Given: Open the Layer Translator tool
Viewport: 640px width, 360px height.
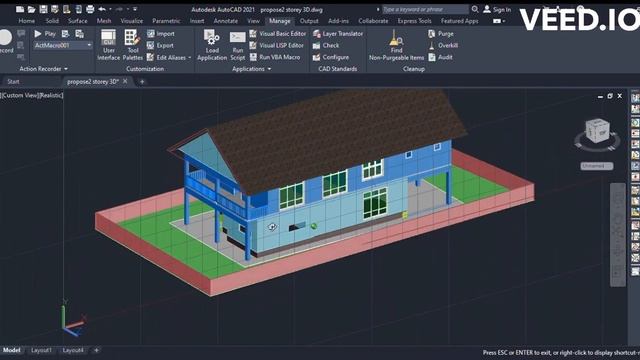Looking at the screenshot, I should tap(338, 34).
